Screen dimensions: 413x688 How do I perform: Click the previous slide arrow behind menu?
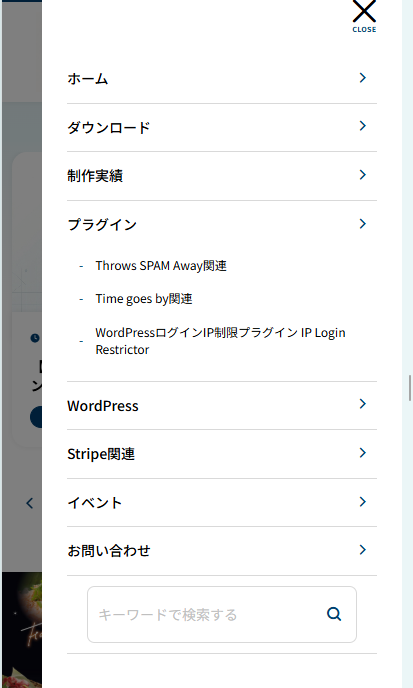[x=29, y=503]
